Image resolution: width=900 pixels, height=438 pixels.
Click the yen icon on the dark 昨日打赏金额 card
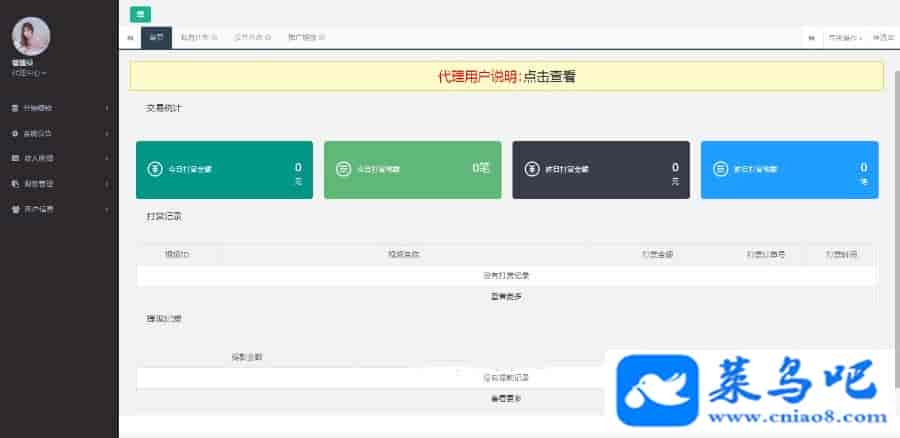tap(531, 169)
